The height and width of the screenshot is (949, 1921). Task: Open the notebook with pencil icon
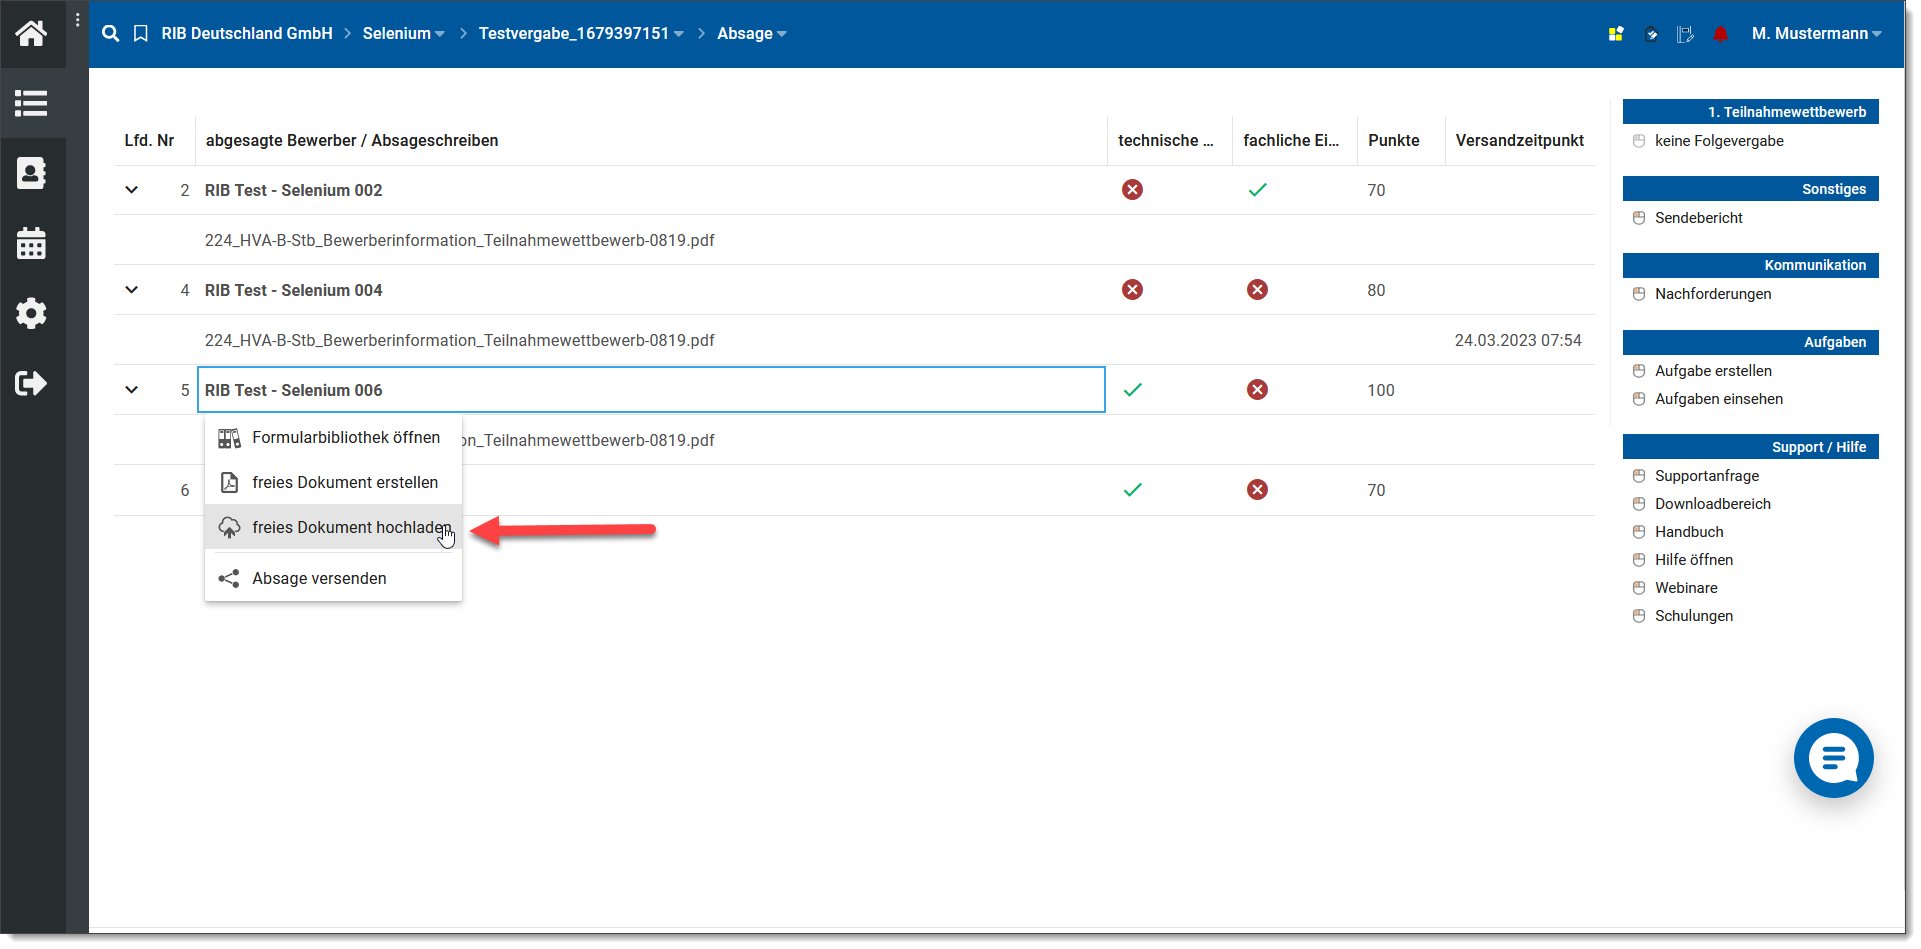(x=1685, y=34)
